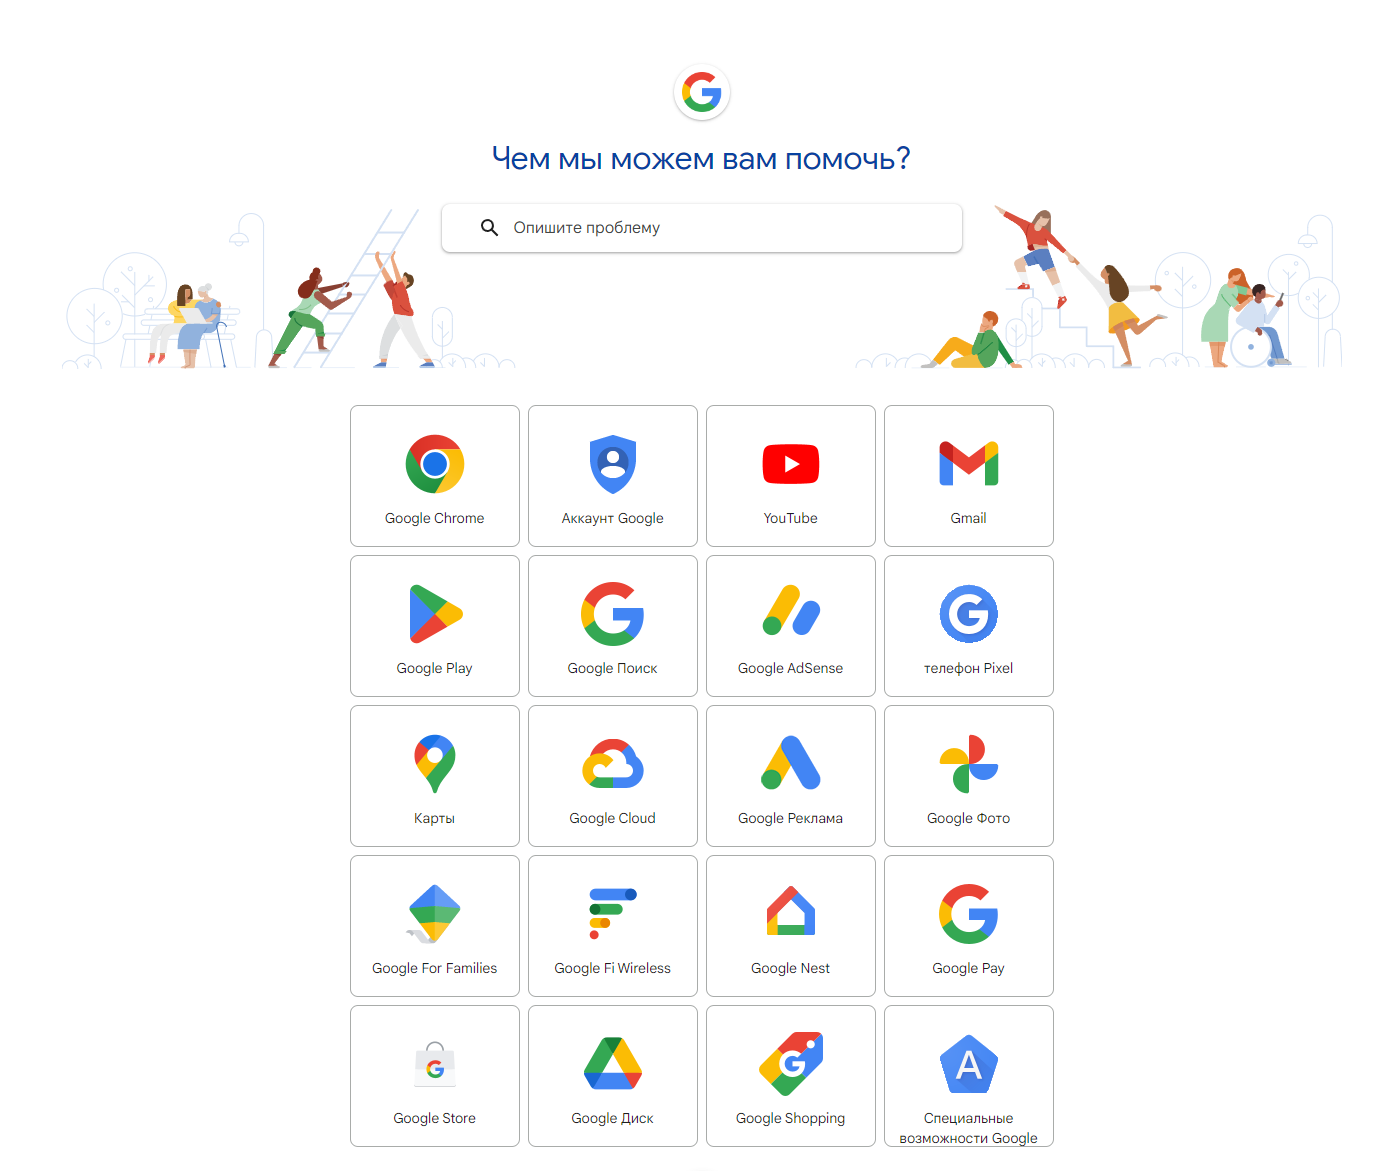Screen dimensions: 1393x1171
Task: Go to the Google Pay help tile
Action: coord(969,926)
